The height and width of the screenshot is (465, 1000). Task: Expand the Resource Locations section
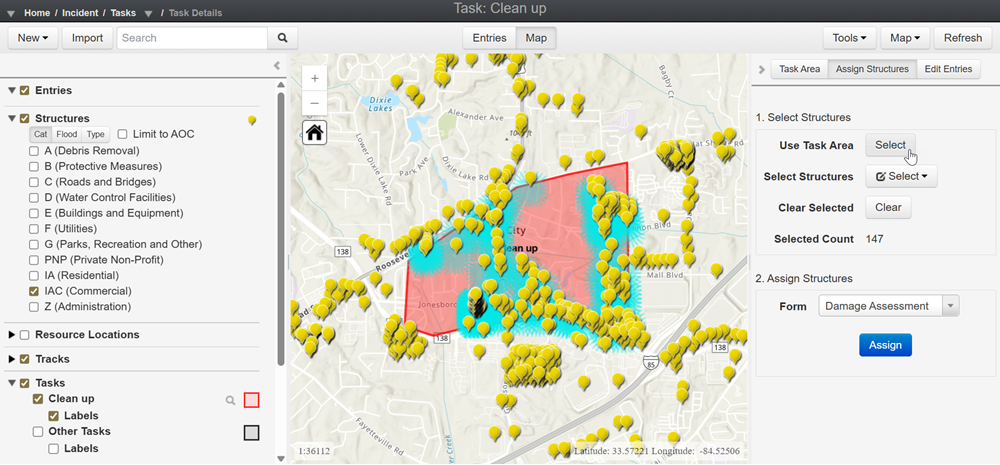(11, 335)
